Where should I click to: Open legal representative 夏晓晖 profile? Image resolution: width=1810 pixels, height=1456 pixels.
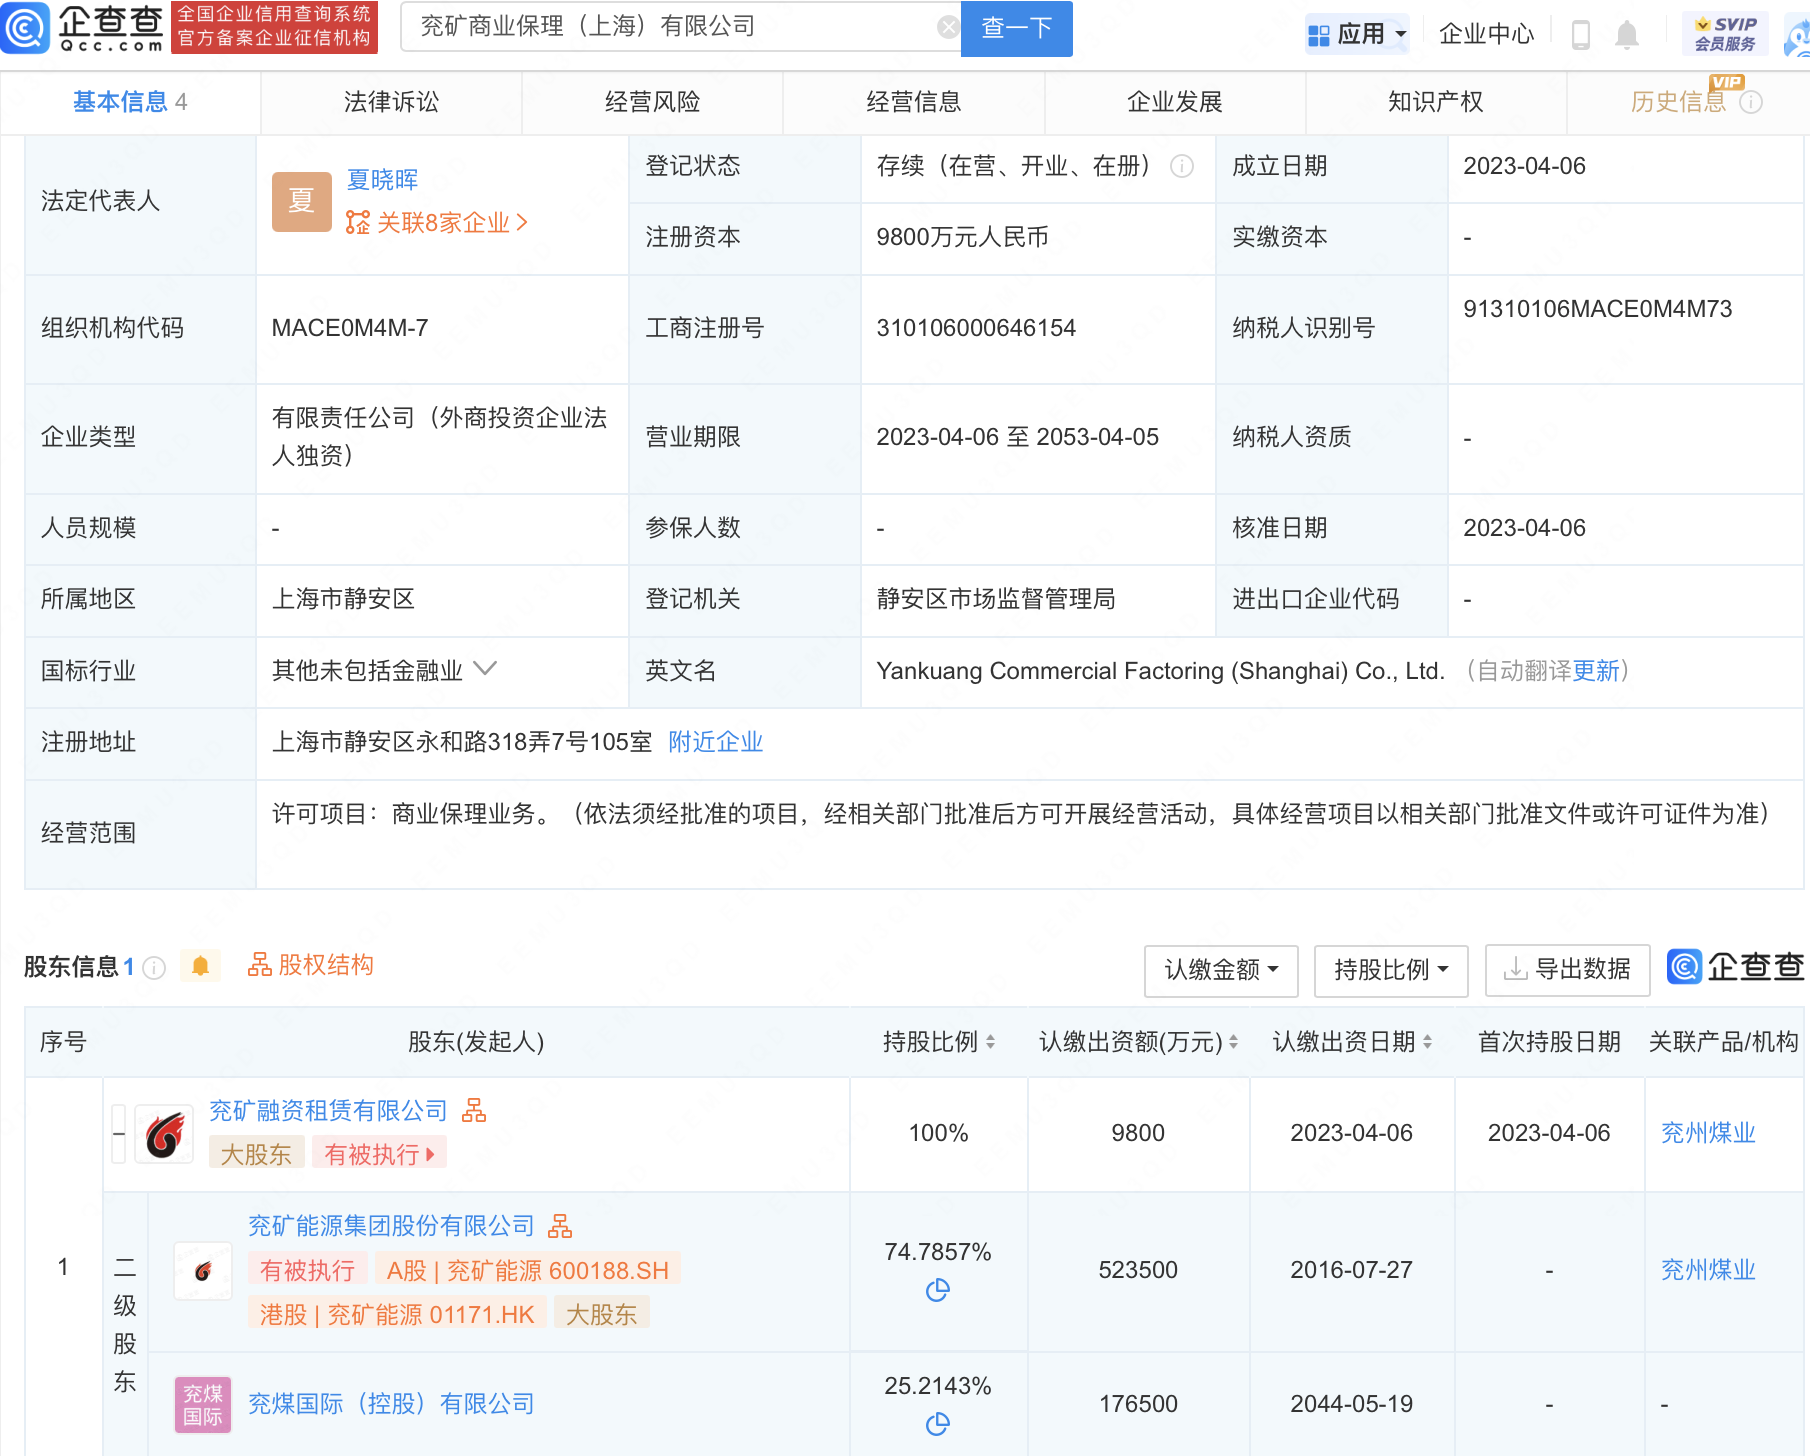coord(382,180)
